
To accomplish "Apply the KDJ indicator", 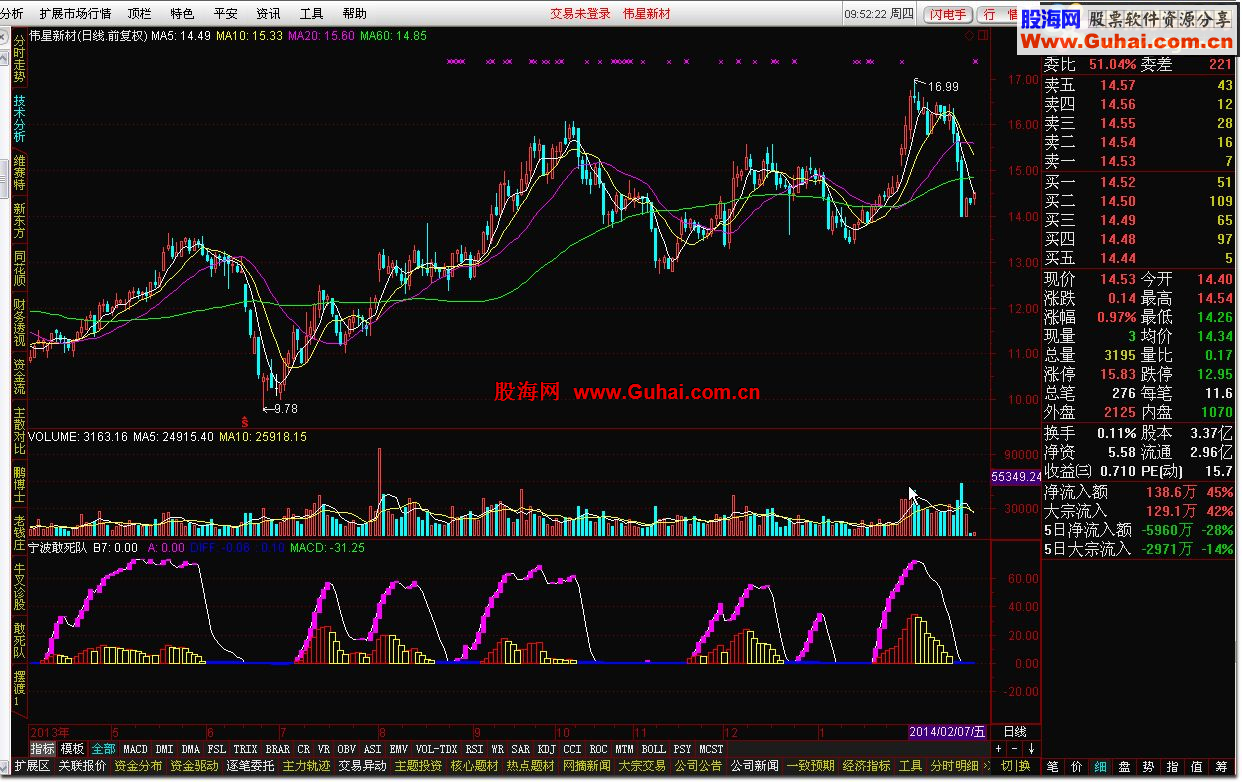I will (x=546, y=749).
